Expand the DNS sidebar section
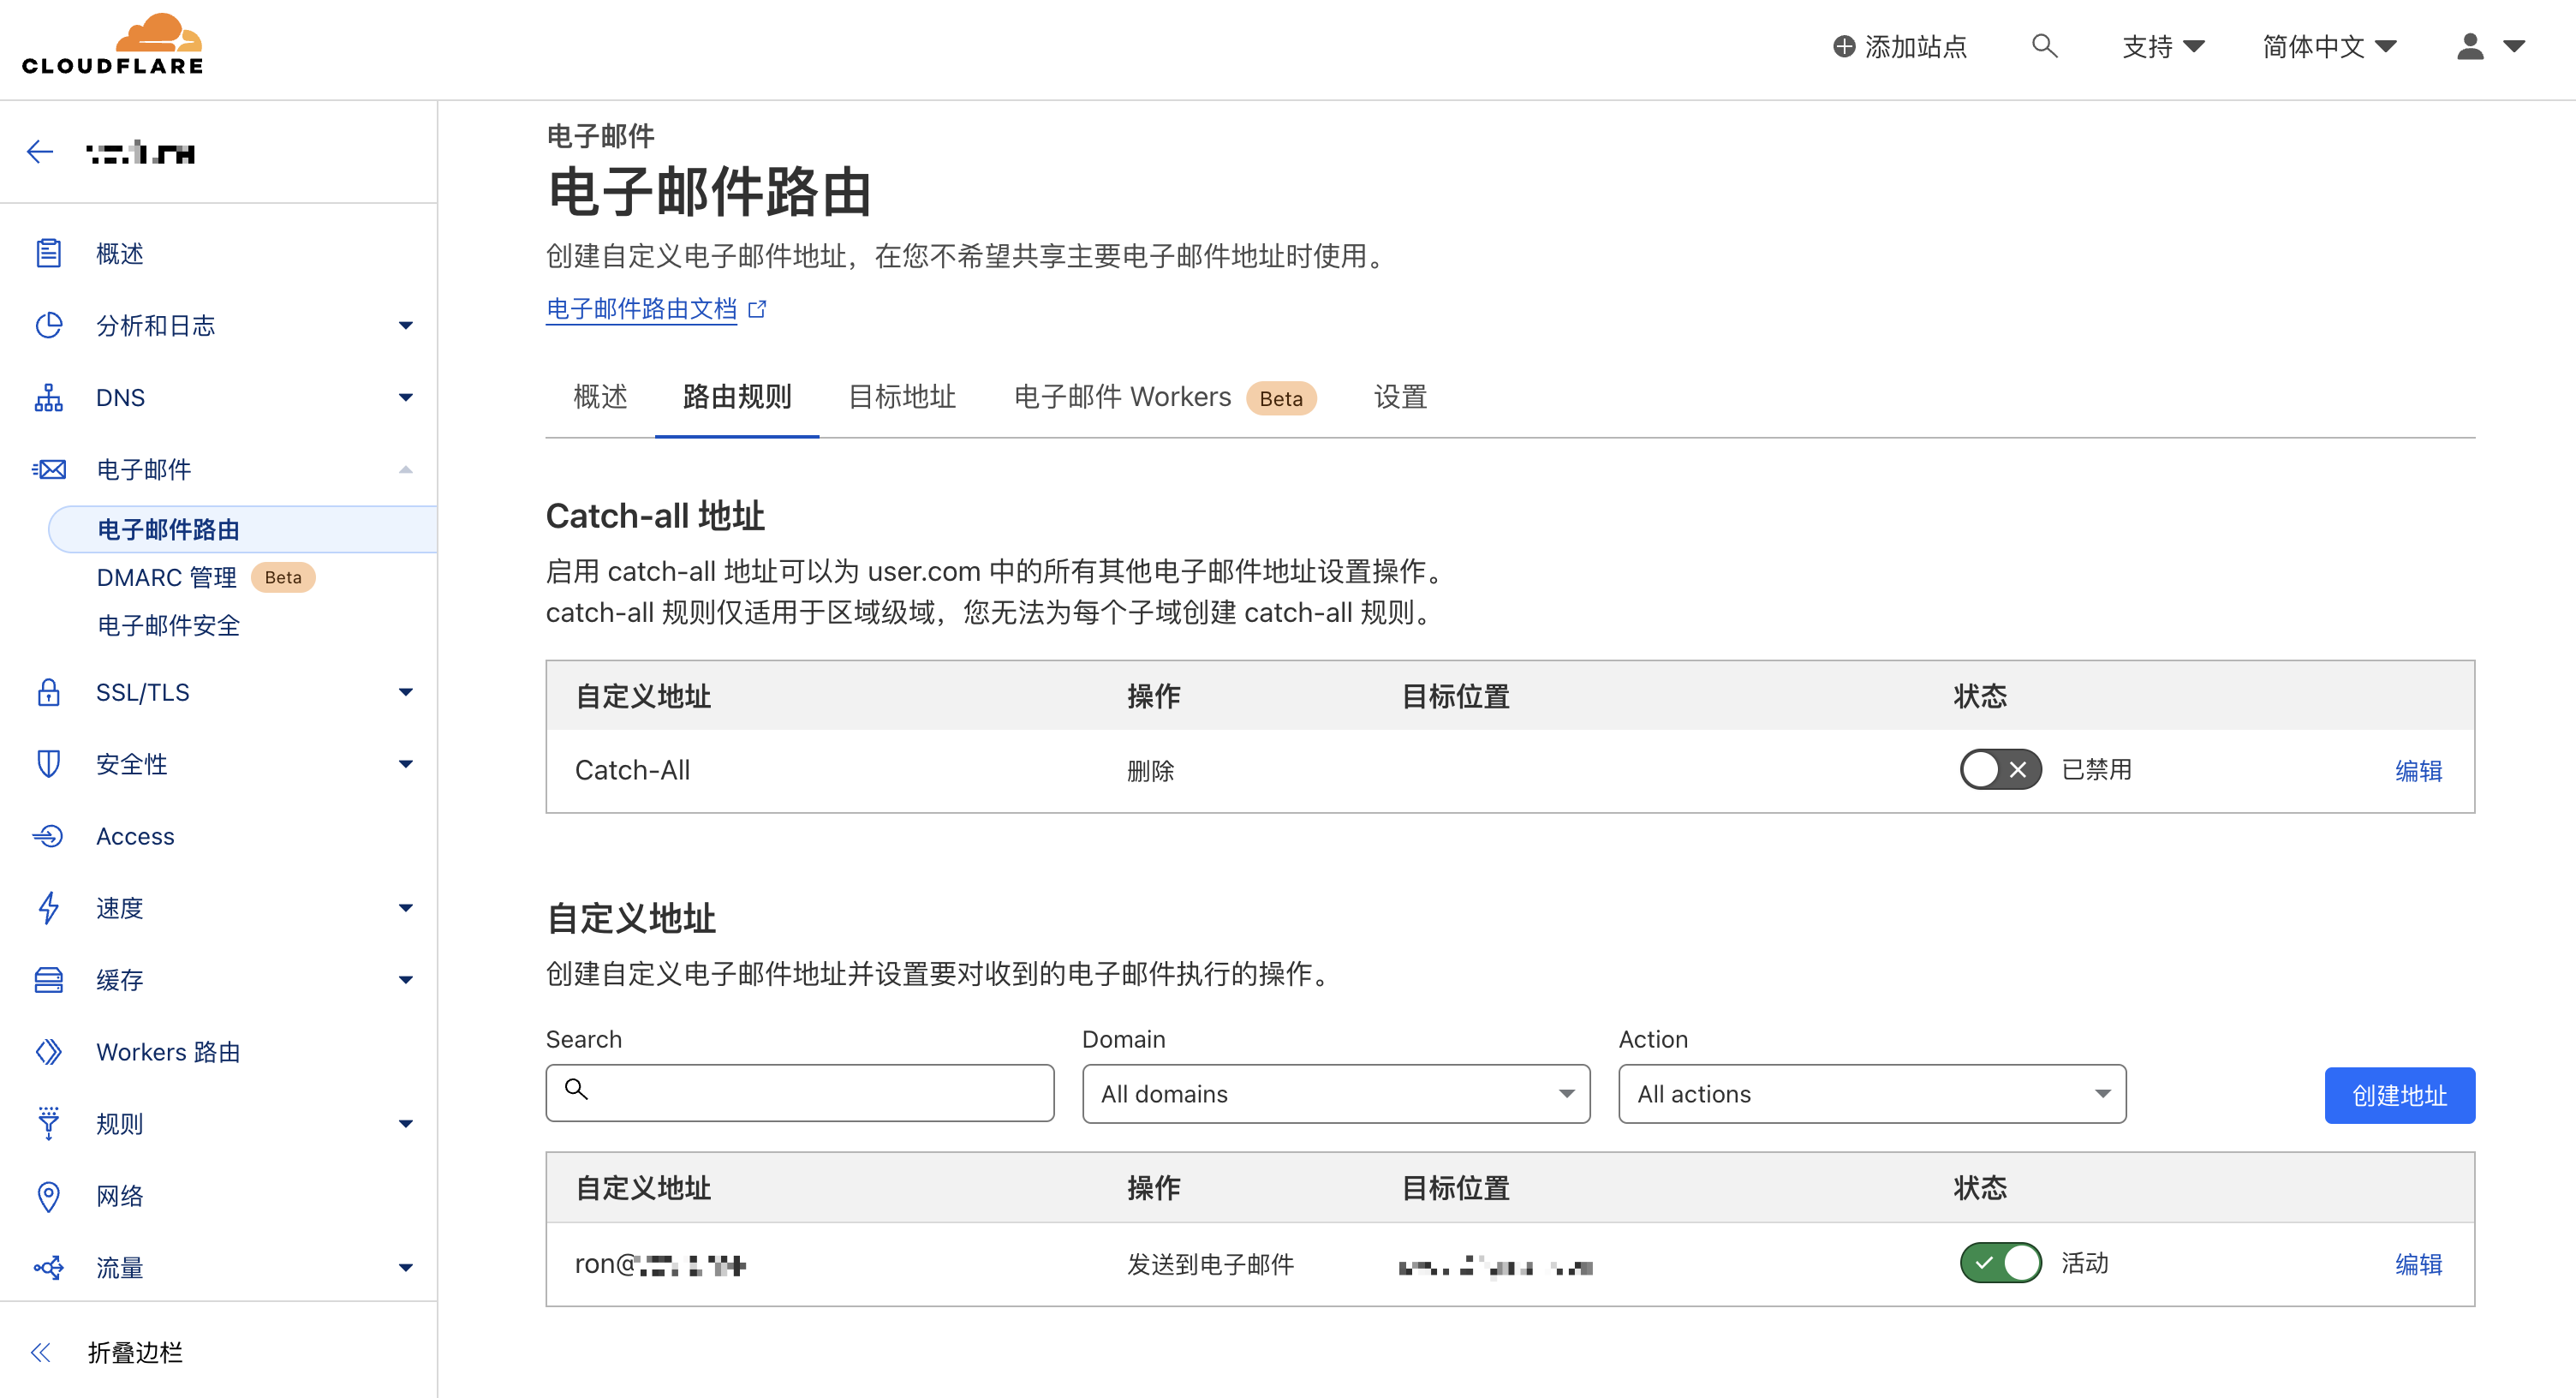This screenshot has width=2576, height=1398. click(x=405, y=397)
